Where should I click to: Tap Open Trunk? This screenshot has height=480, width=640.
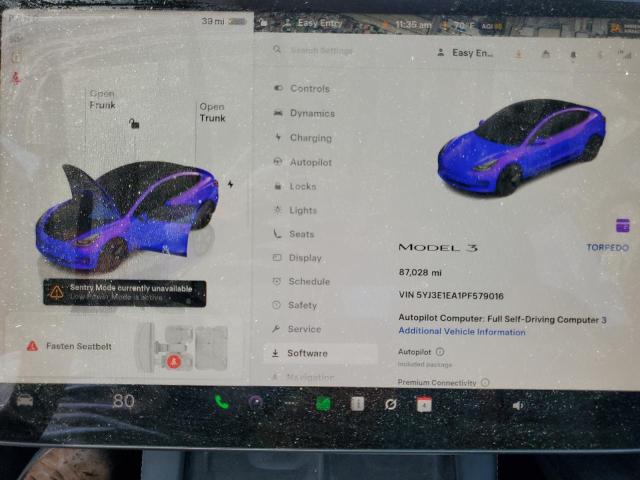pyautogui.click(x=212, y=112)
